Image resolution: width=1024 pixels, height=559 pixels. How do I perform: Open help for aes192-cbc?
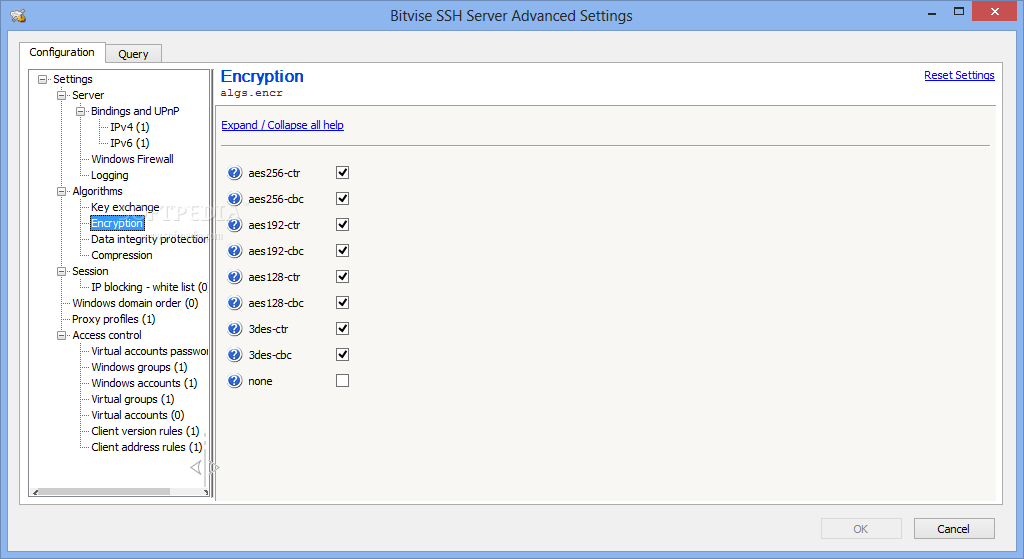pyautogui.click(x=234, y=251)
